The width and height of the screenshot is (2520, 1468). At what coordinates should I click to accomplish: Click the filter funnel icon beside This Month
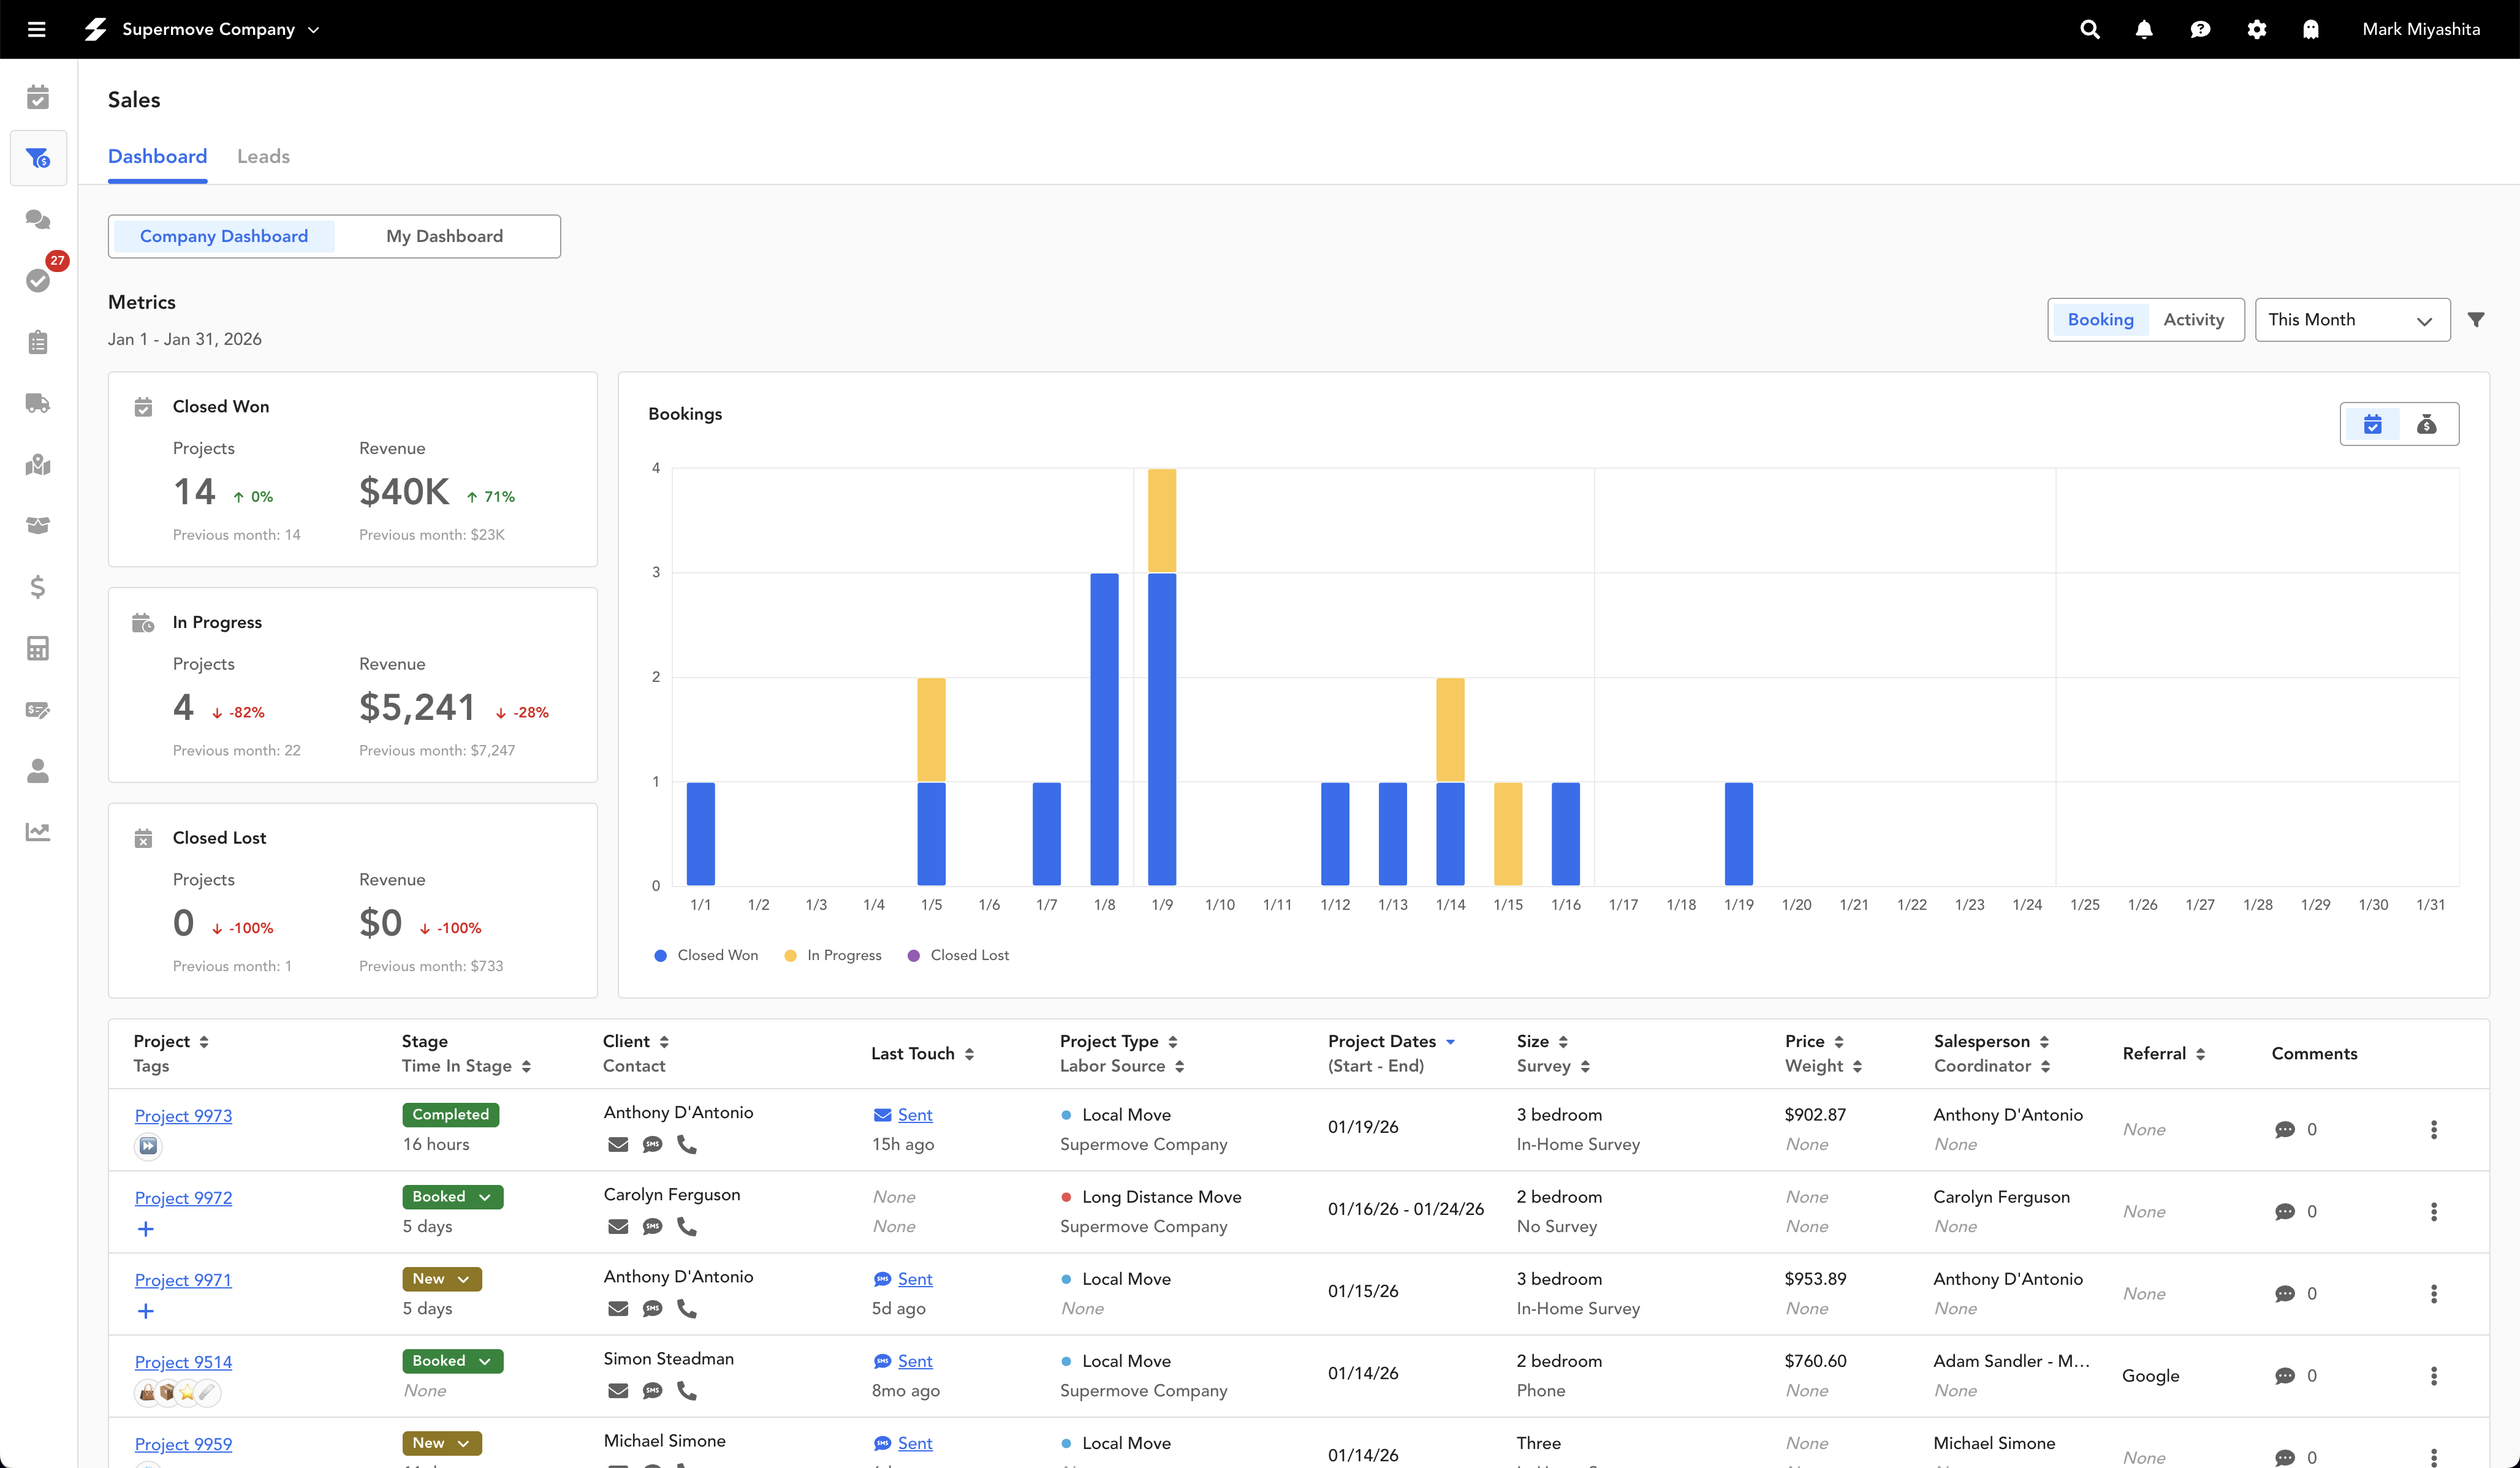pos(2475,320)
